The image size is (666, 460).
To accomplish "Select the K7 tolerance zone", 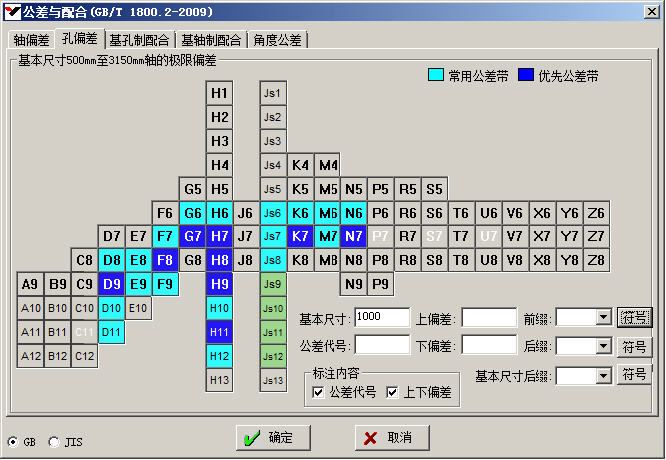I will (x=300, y=236).
